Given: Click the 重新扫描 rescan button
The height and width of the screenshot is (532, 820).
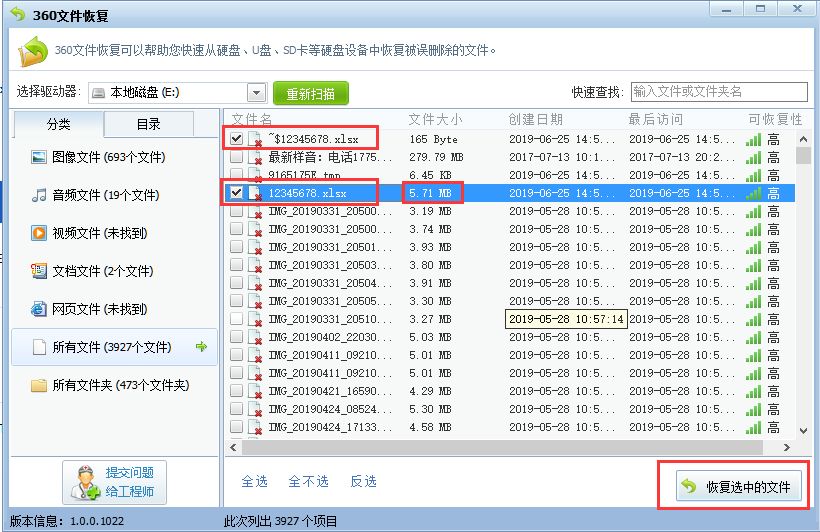Looking at the screenshot, I should coord(311,94).
